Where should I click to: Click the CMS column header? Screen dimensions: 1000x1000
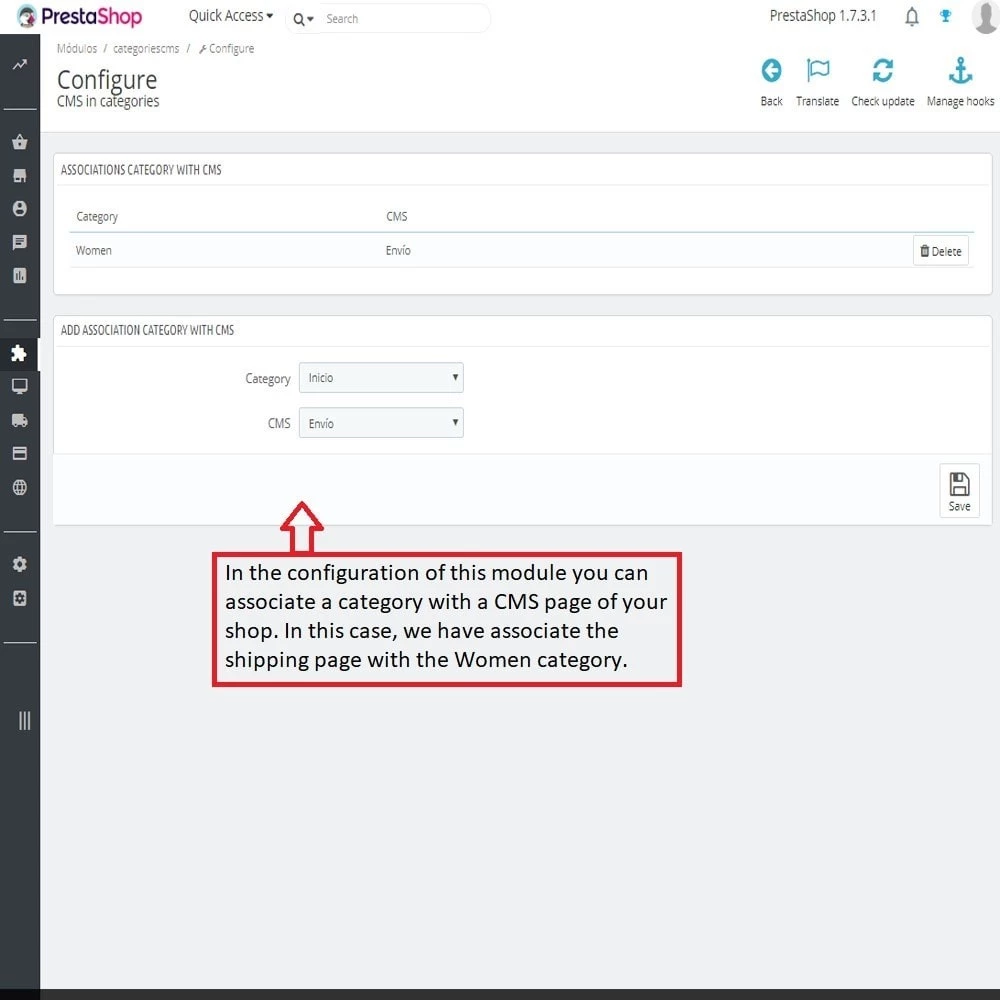pyautogui.click(x=396, y=216)
